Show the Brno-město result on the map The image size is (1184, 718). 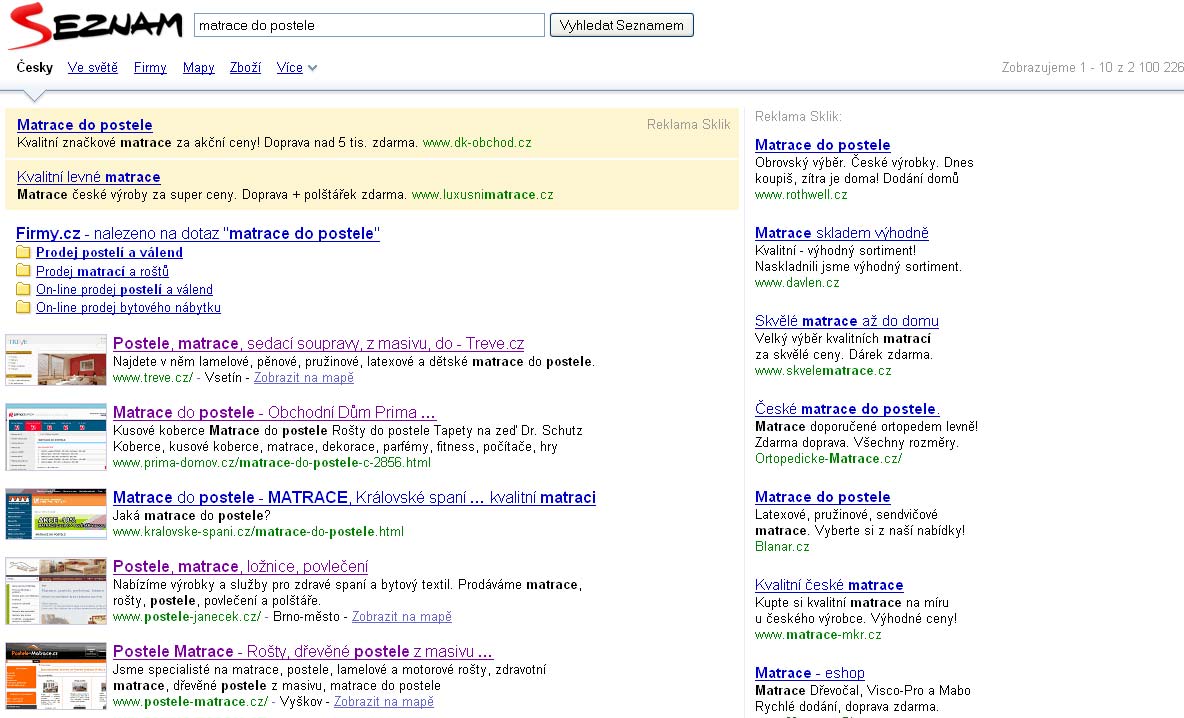(402, 617)
